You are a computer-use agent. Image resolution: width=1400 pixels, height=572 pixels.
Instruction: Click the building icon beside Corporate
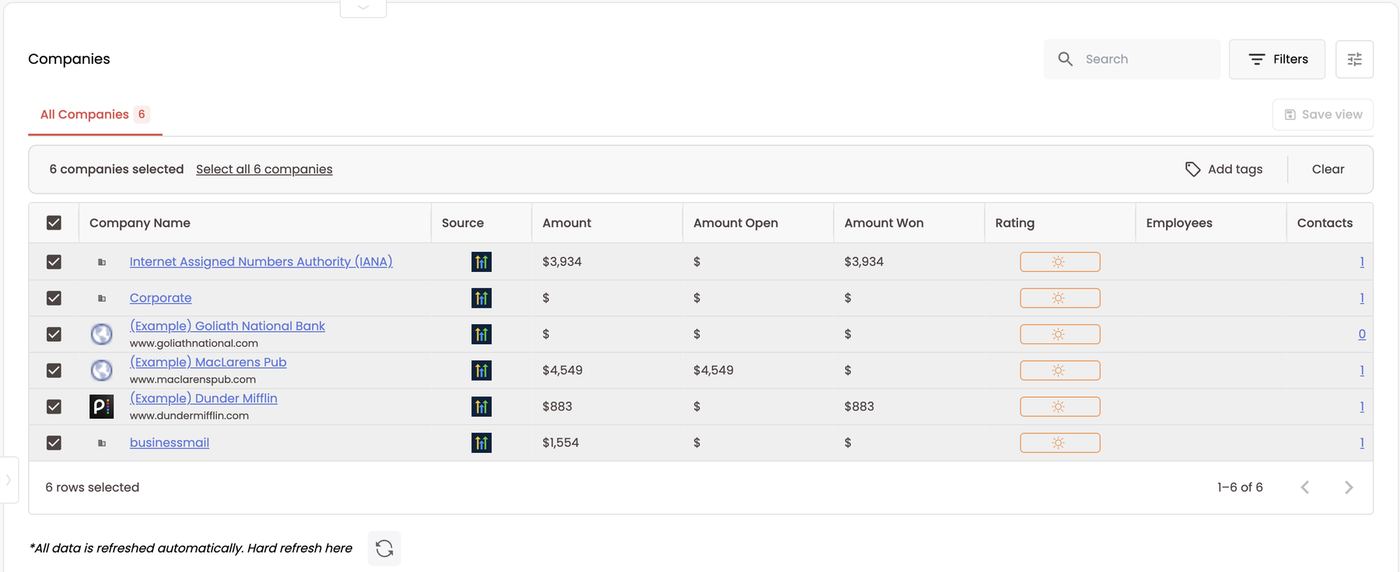(101, 298)
